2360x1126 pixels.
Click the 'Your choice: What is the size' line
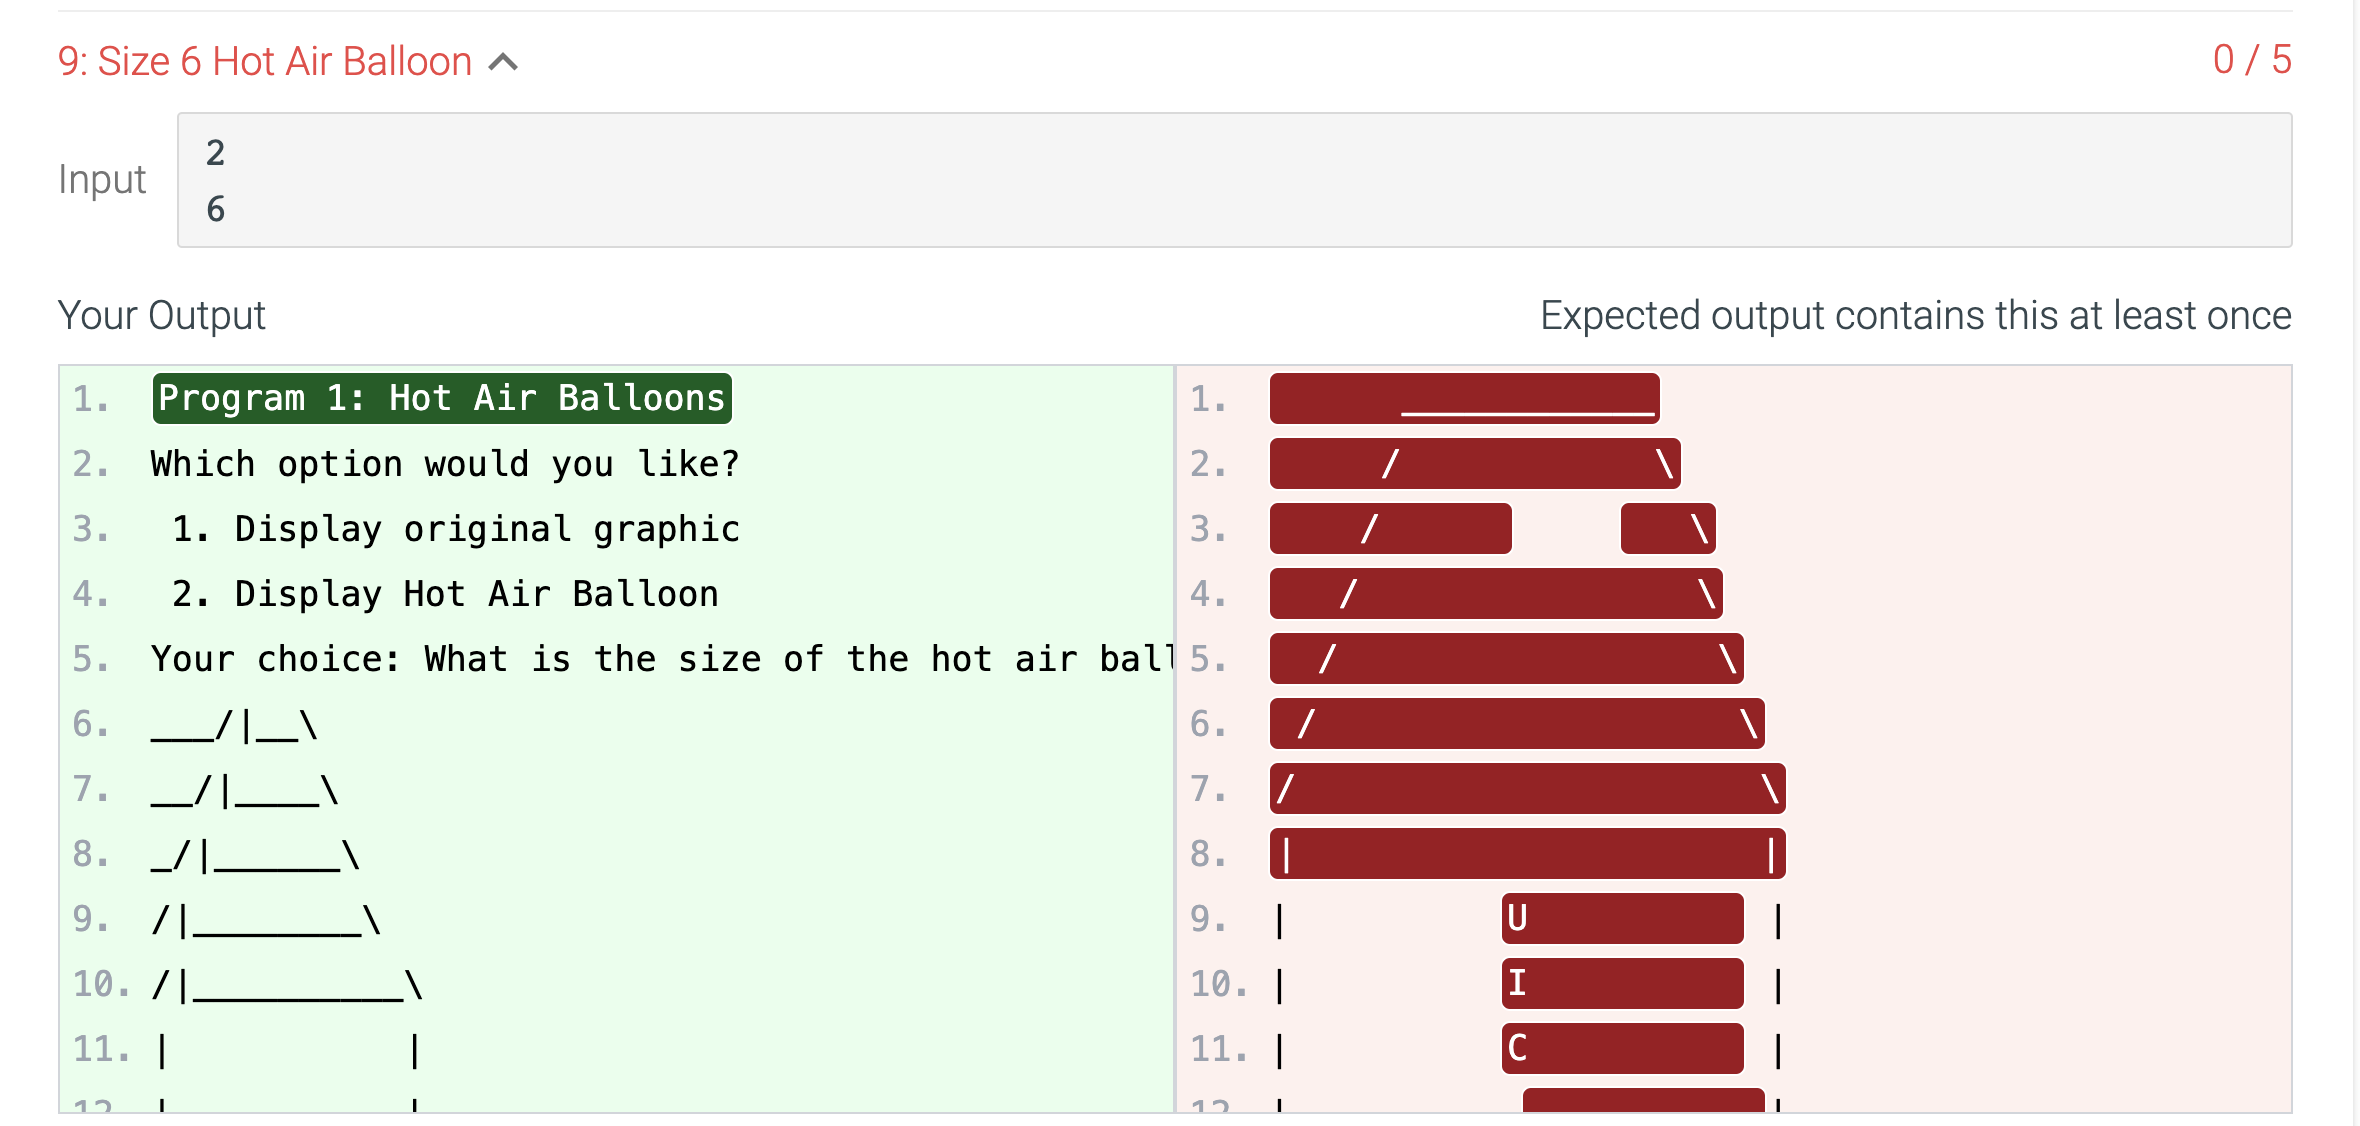661,659
